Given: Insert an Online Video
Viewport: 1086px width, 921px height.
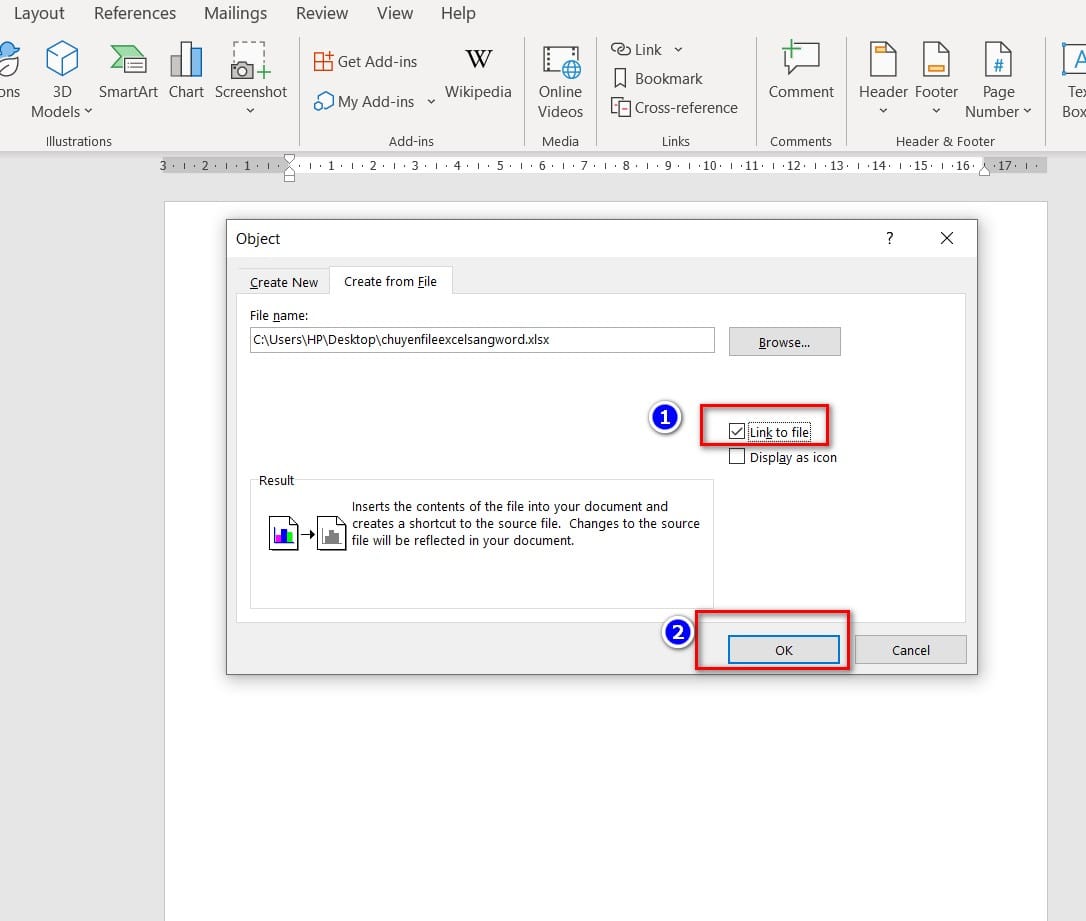Looking at the screenshot, I should (560, 82).
